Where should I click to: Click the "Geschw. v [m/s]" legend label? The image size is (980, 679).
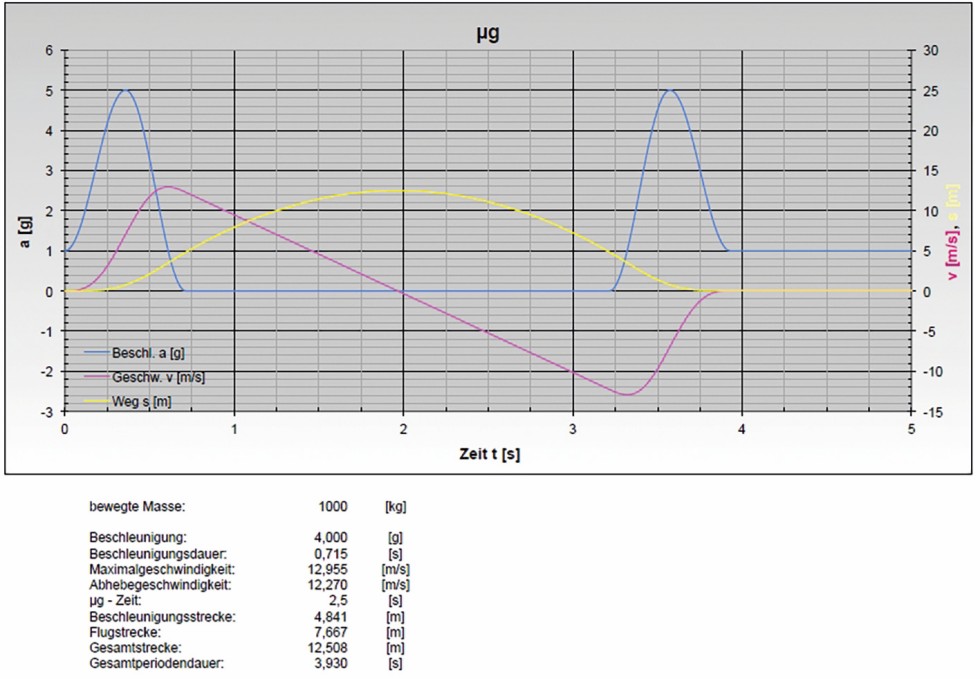tap(159, 377)
